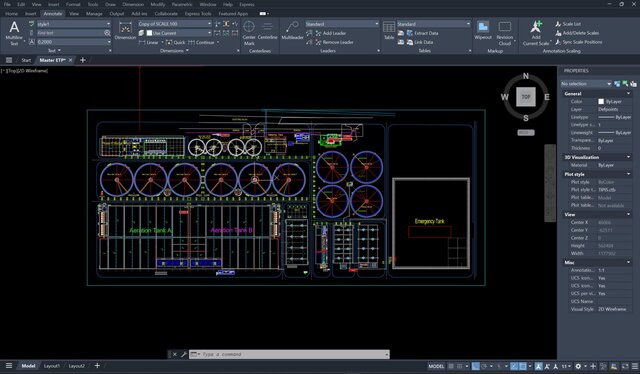Click Add Leader button
Viewport: 640px width, 374px height.
330,33
